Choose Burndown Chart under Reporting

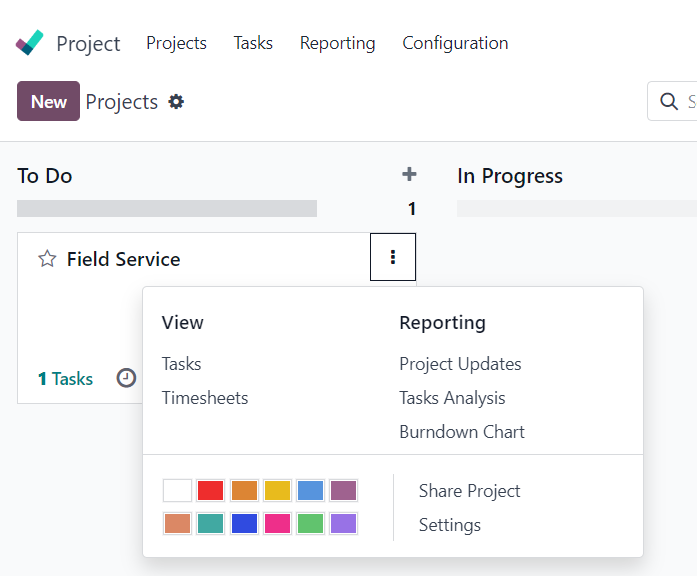(x=462, y=432)
